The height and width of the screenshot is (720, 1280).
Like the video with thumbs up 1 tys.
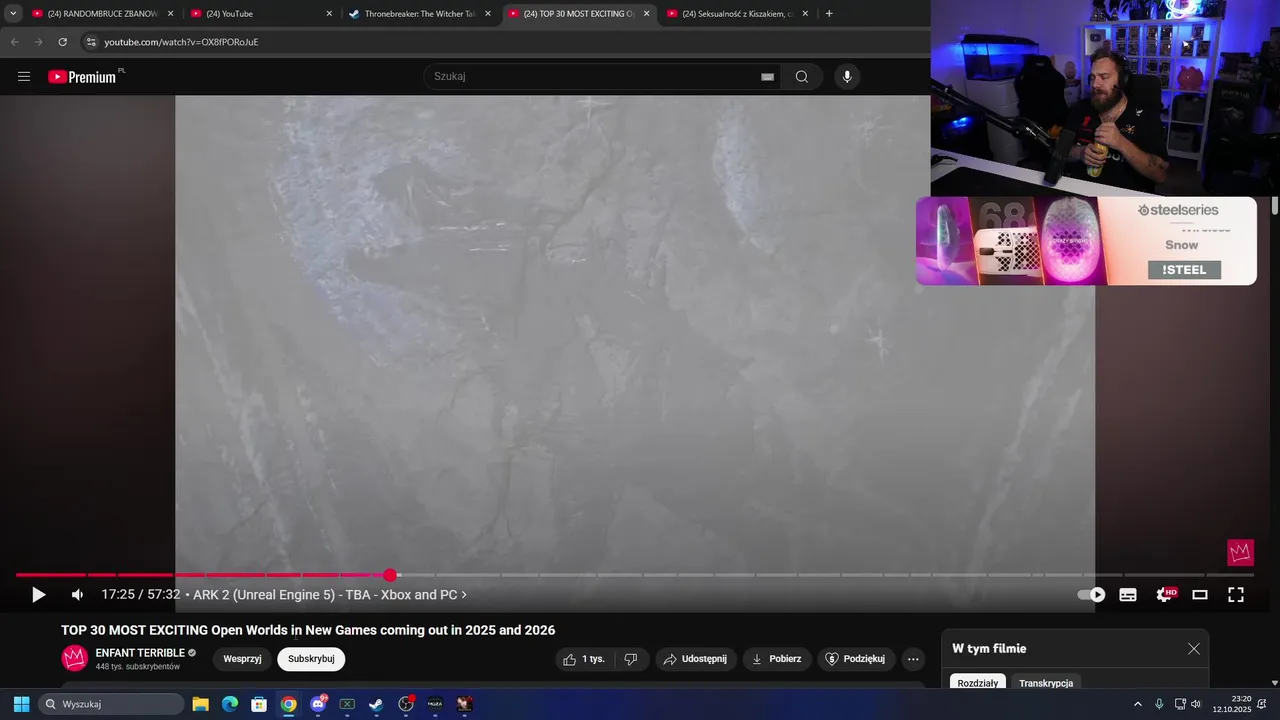click(583, 659)
